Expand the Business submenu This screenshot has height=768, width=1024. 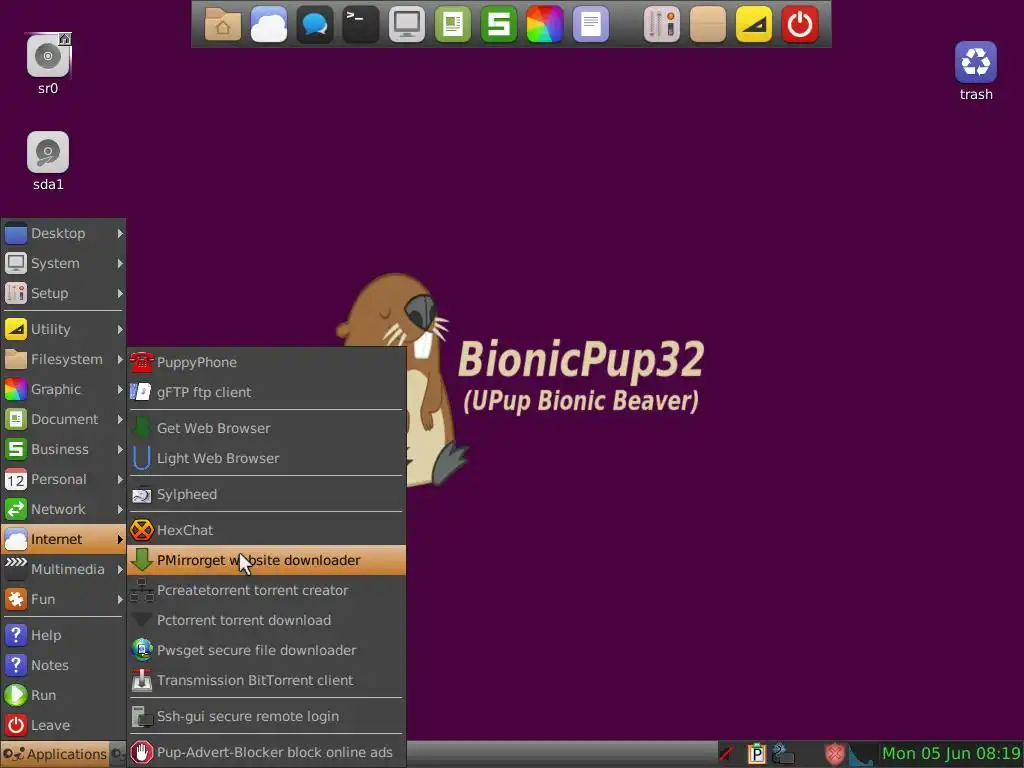(63, 449)
